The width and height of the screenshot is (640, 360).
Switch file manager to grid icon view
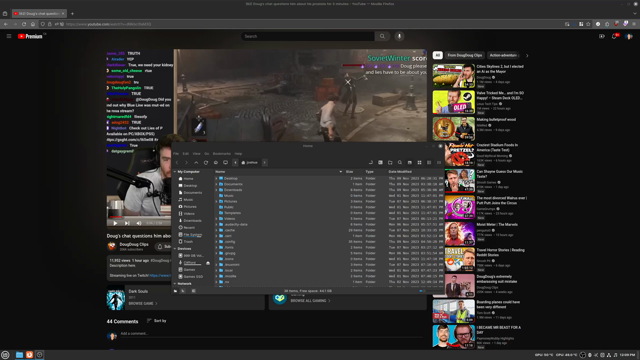(x=419, y=162)
